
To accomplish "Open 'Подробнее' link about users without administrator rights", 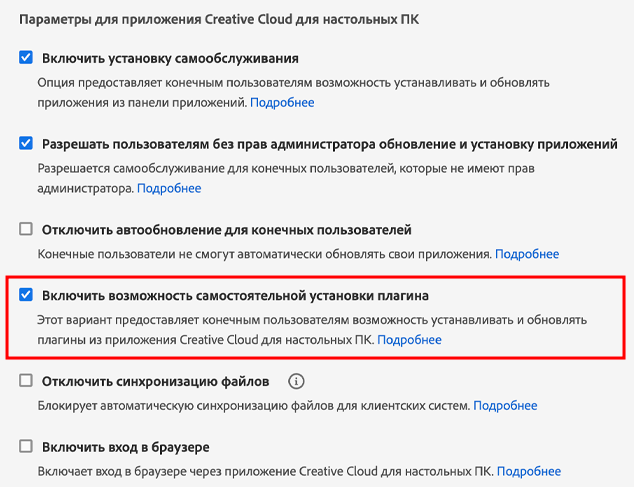I will coord(169,188).
